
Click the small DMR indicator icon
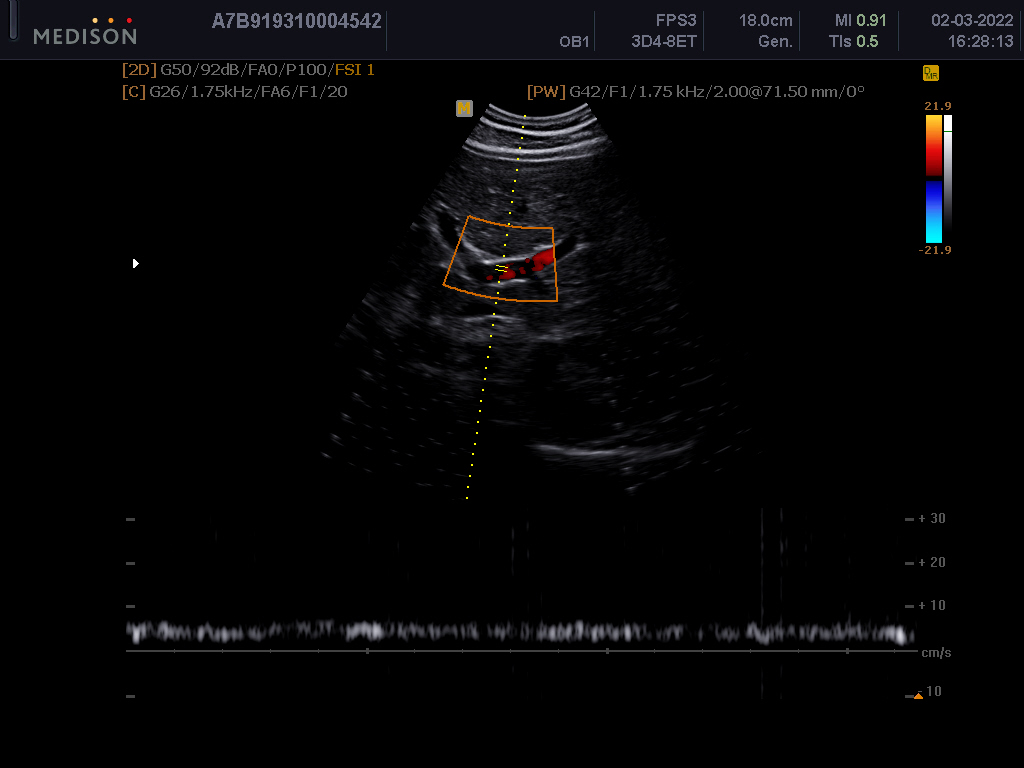point(930,73)
